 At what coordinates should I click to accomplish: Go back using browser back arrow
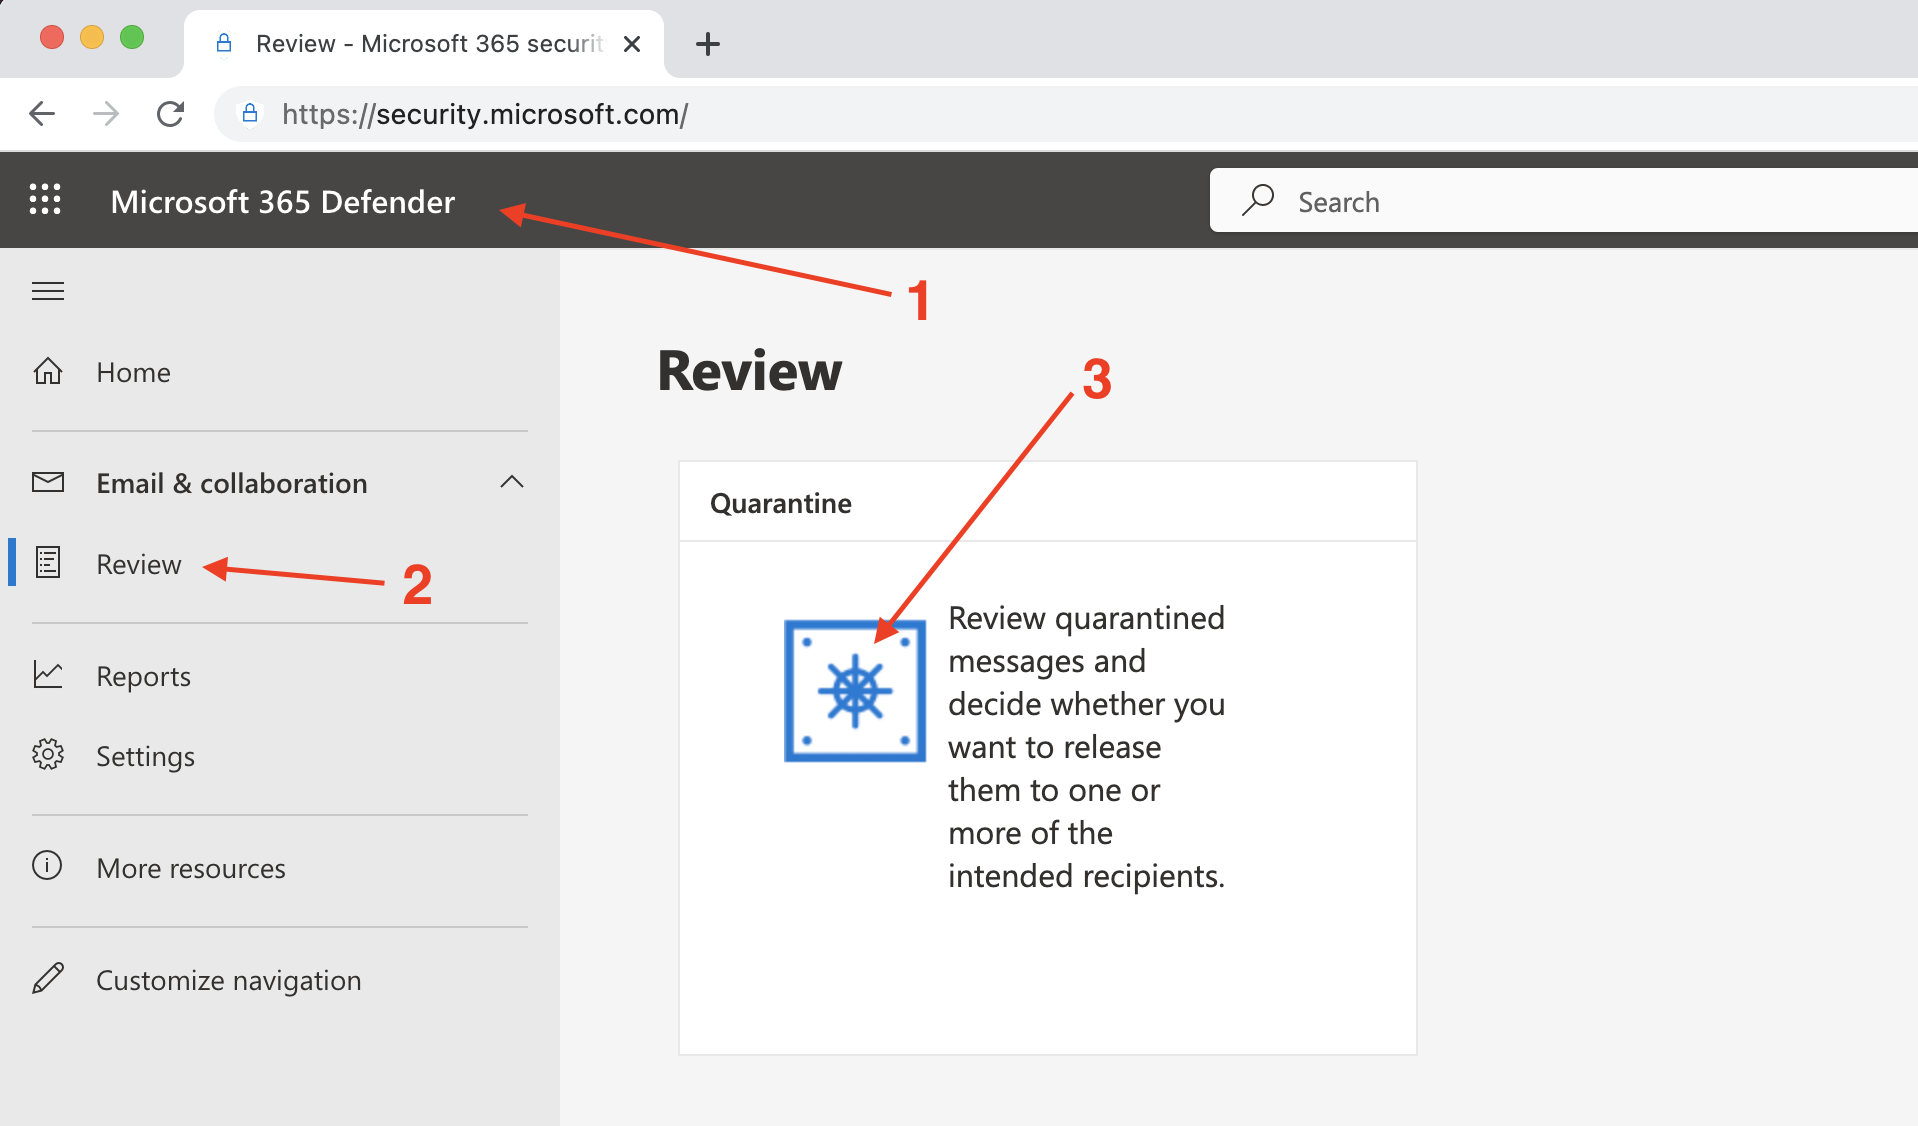coord(42,114)
